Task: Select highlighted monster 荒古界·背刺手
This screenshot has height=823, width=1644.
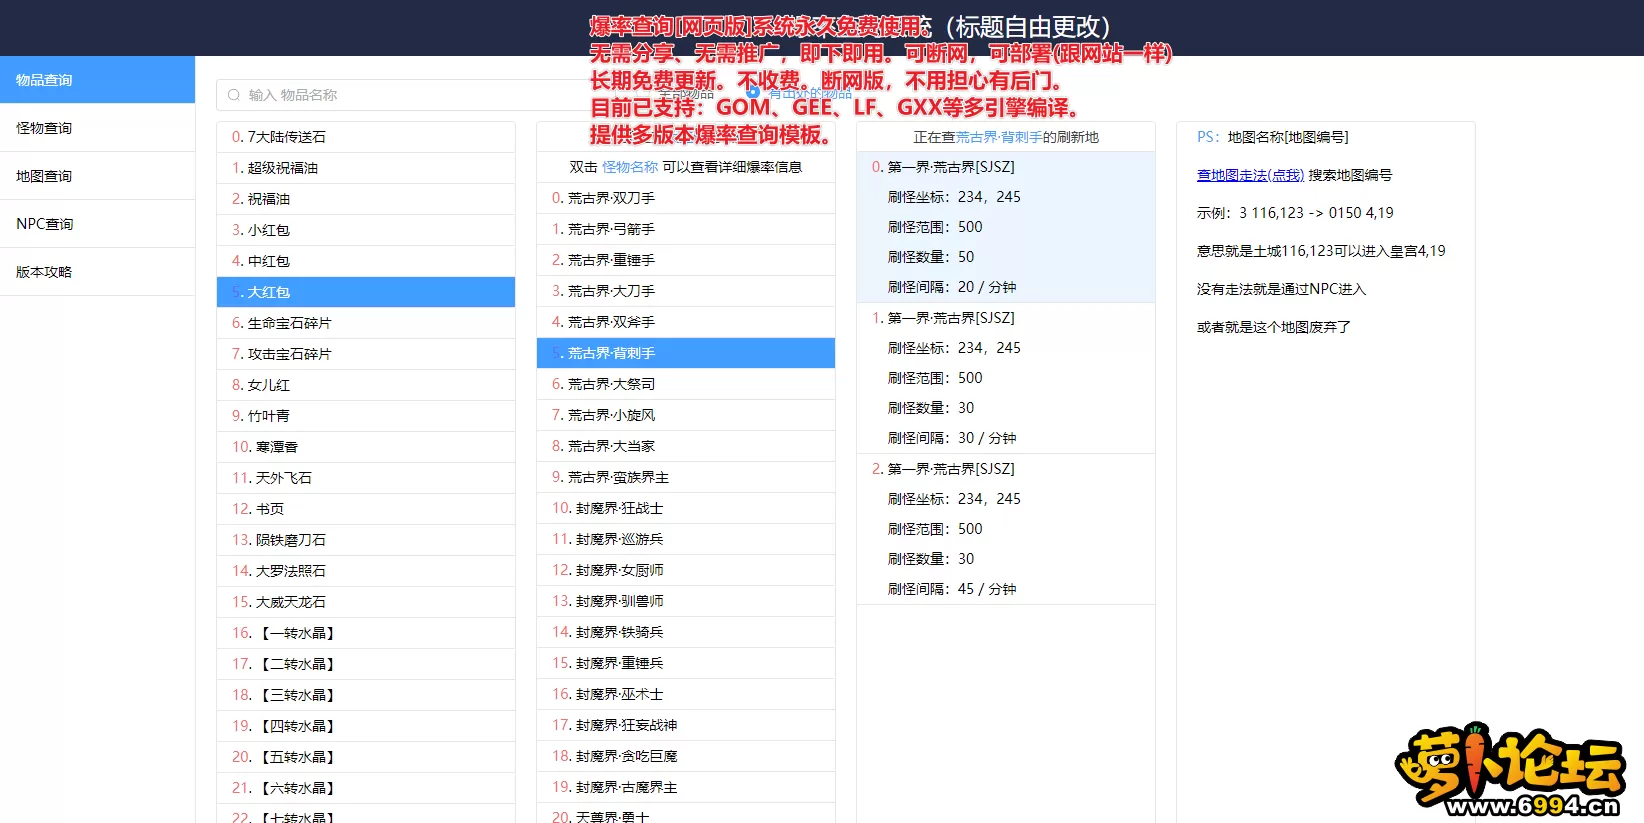Action: 686,353
